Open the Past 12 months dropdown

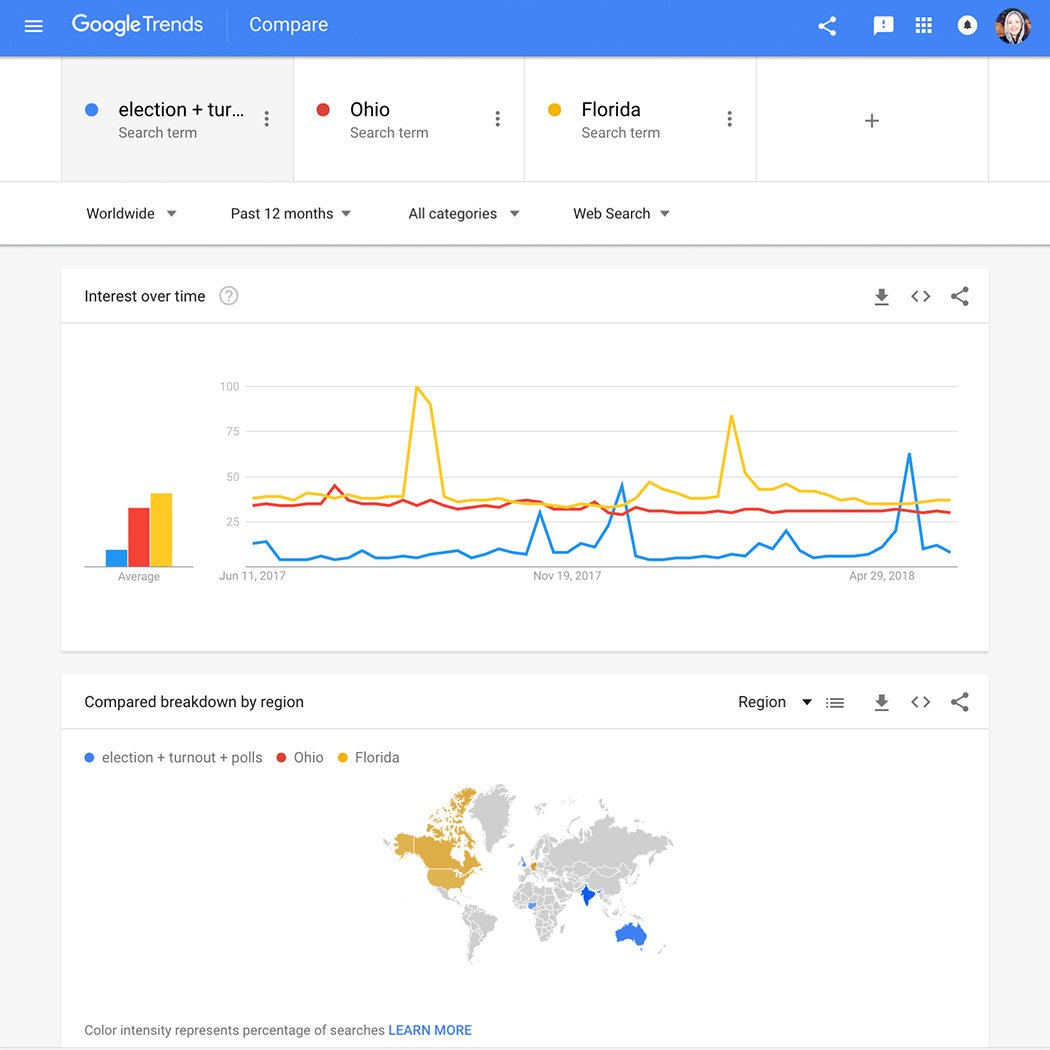pos(291,214)
